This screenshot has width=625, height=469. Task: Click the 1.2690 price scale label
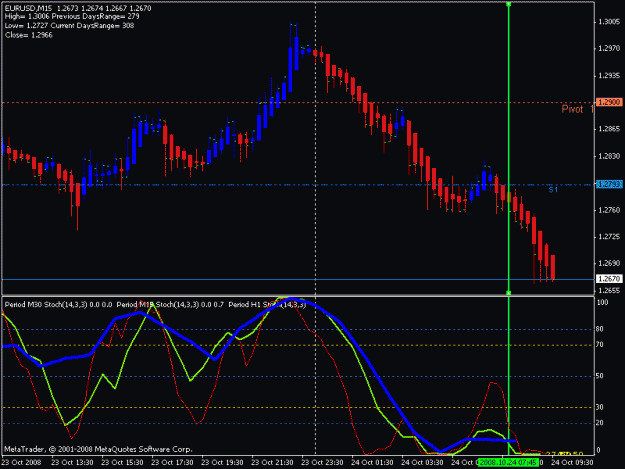click(x=609, y=263)
